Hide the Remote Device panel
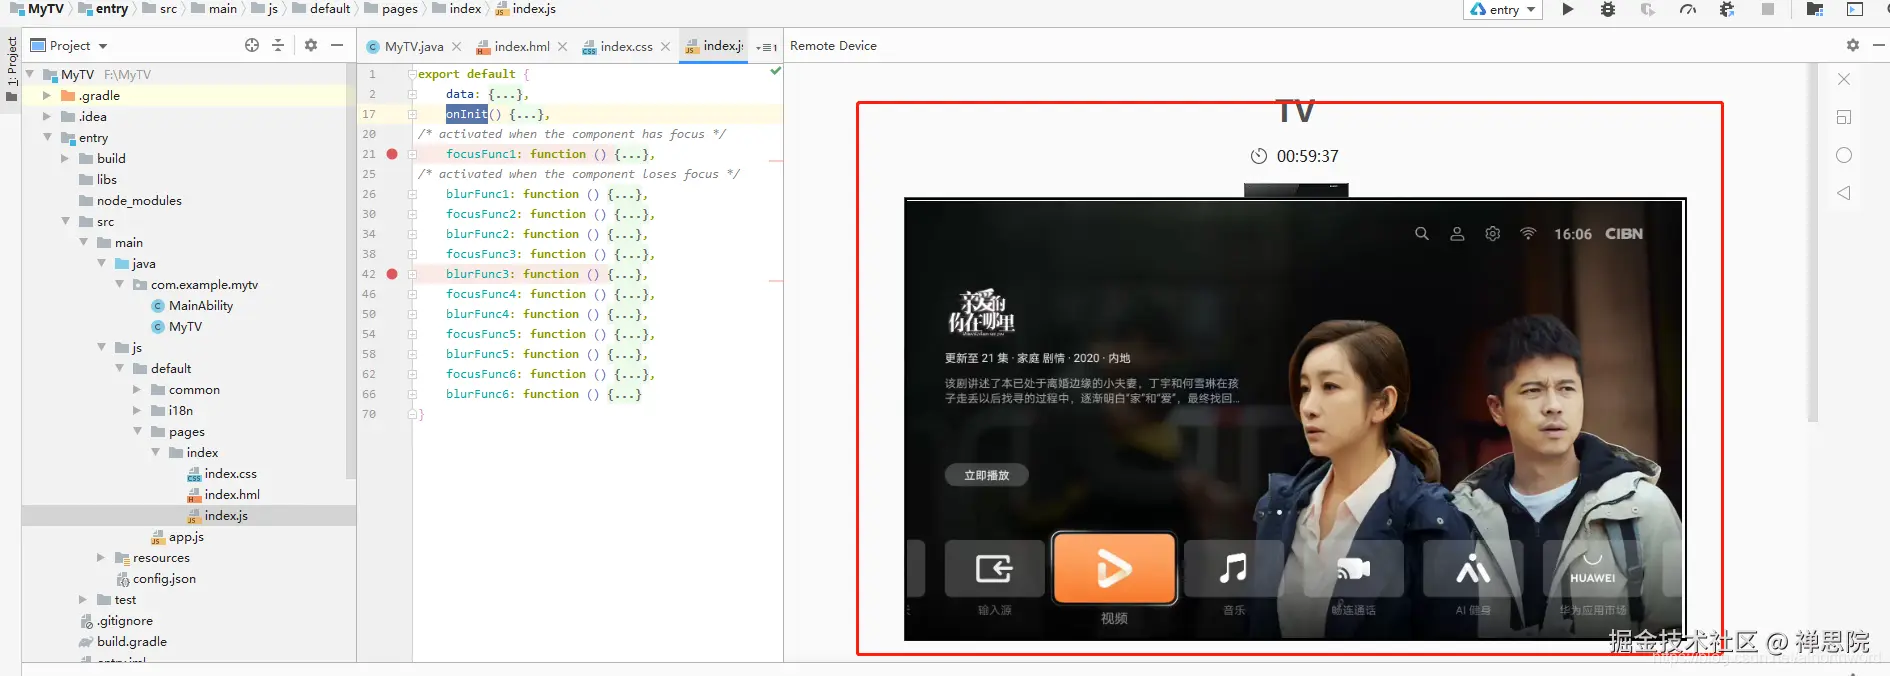This screenshot has width=1890, height=676. click(1879, 45)
